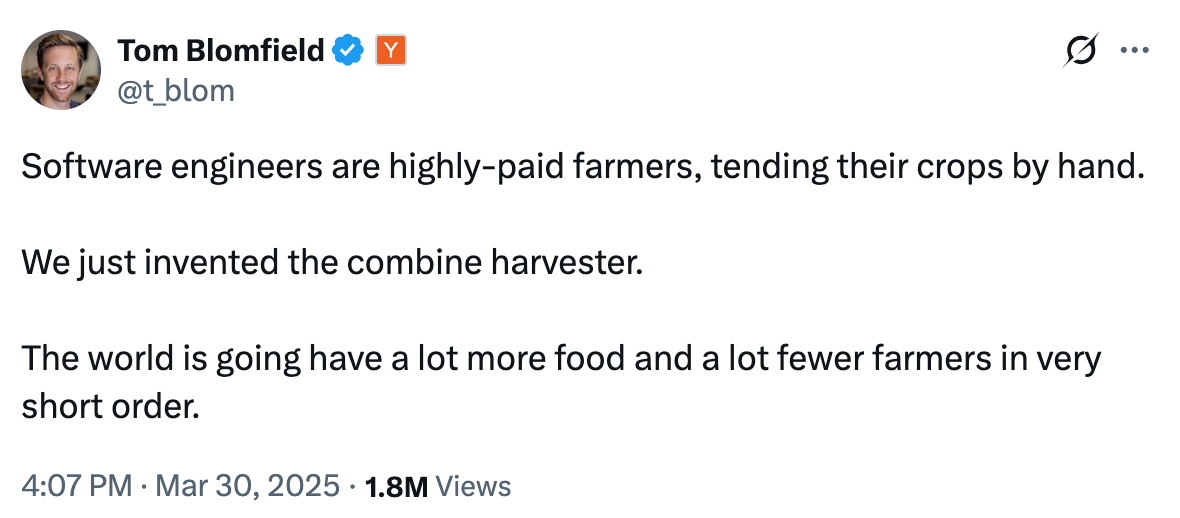Open Tom Blomfield's profile picture
The height and width of the screenshot is (518, 1180).
pos(61,70)
